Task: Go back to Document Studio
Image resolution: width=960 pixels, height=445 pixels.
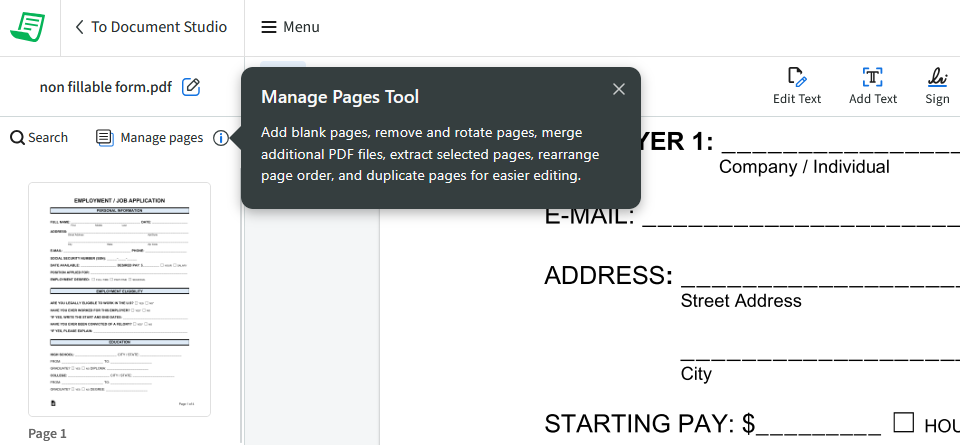Action: coord(151,27)
